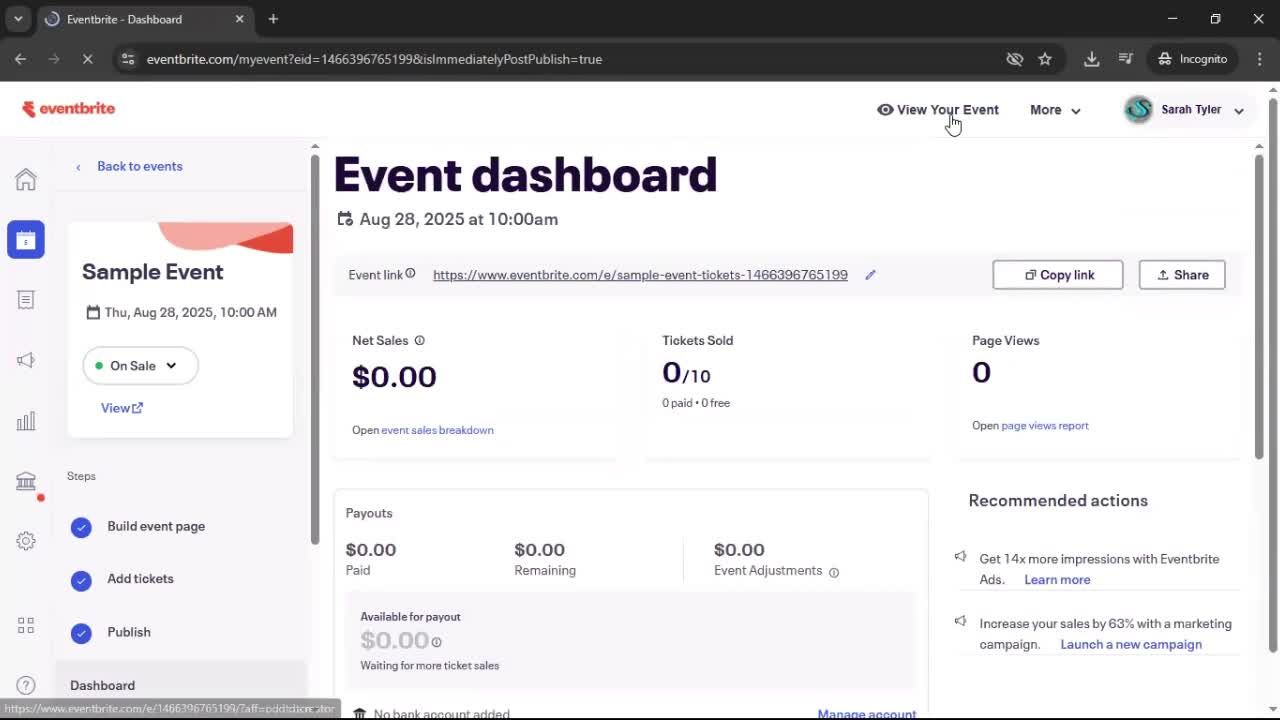Open the Dashboard item in sidebar

[x=180, y=685]
